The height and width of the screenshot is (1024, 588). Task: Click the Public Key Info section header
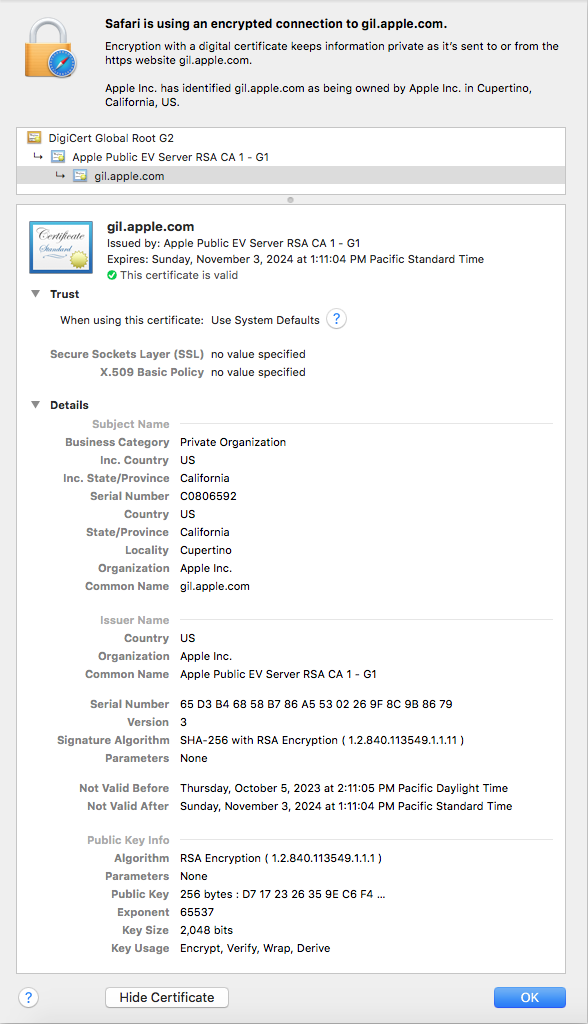128,840
